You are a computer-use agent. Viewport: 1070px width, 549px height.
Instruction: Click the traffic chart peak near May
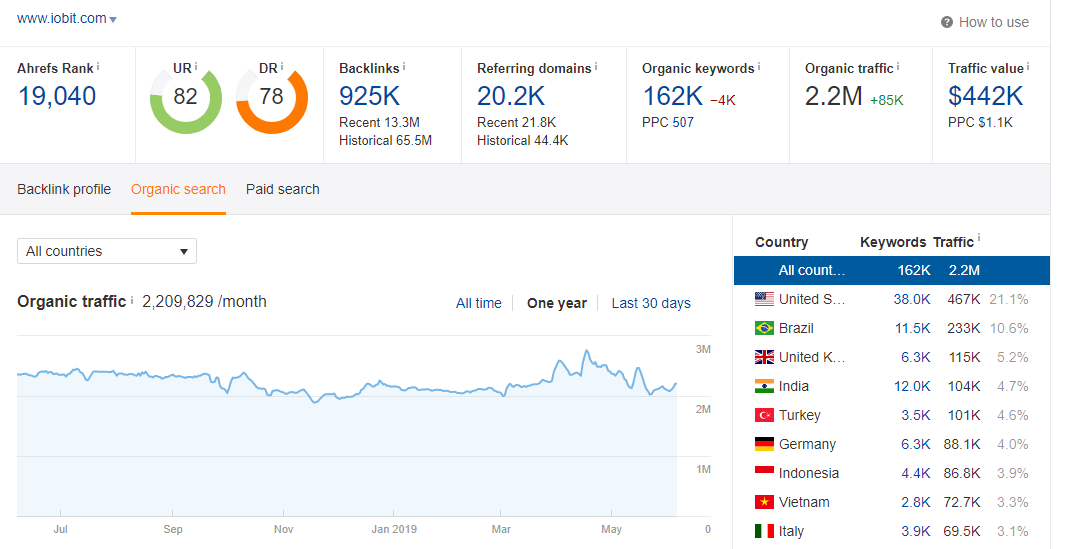[x=585, y=352]
